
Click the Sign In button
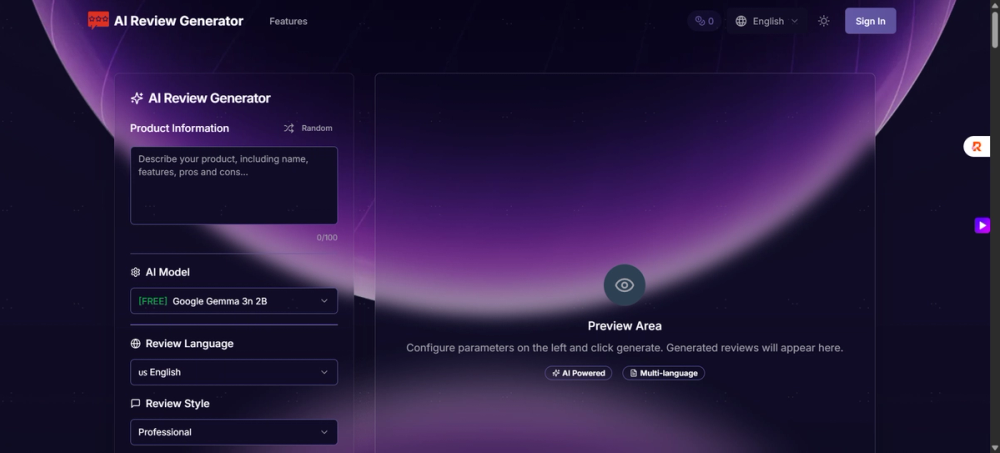870,21
